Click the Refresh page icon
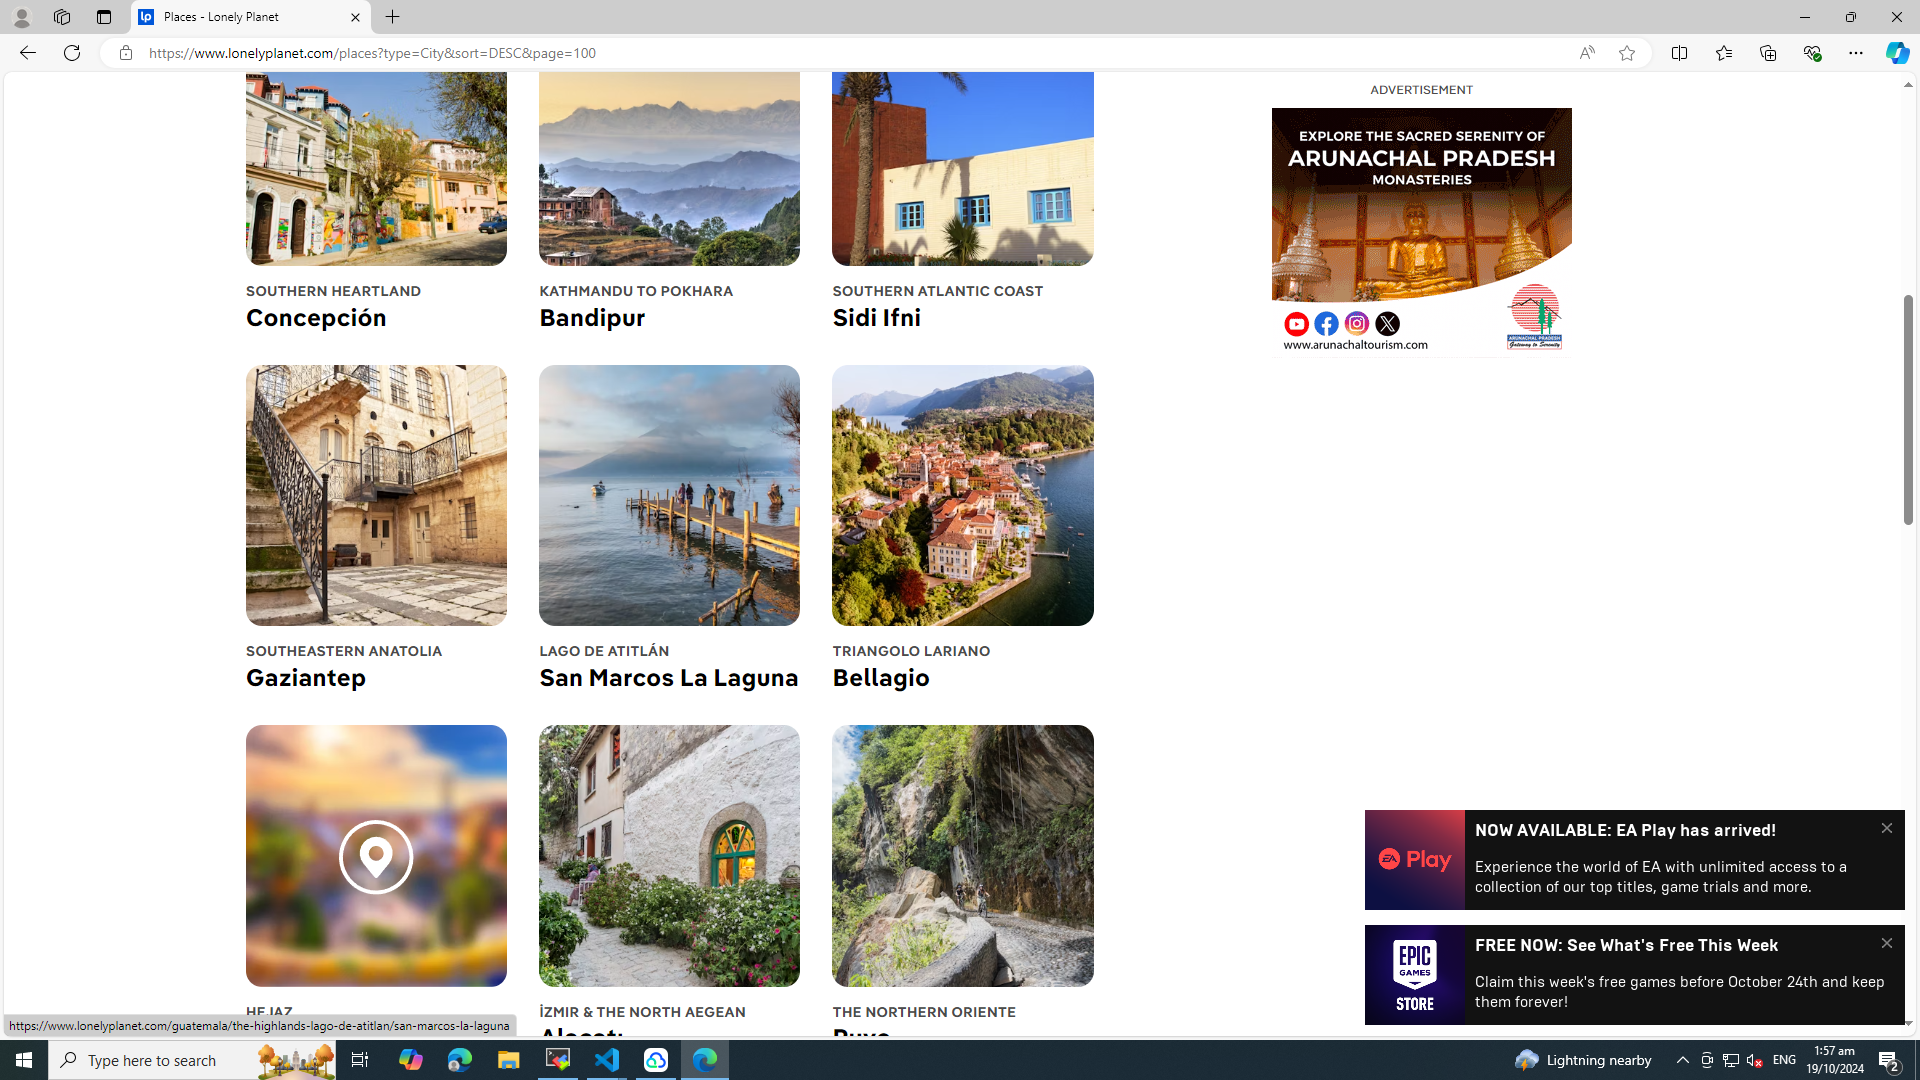This screenshot has height=1080, width=1920. 72,53
